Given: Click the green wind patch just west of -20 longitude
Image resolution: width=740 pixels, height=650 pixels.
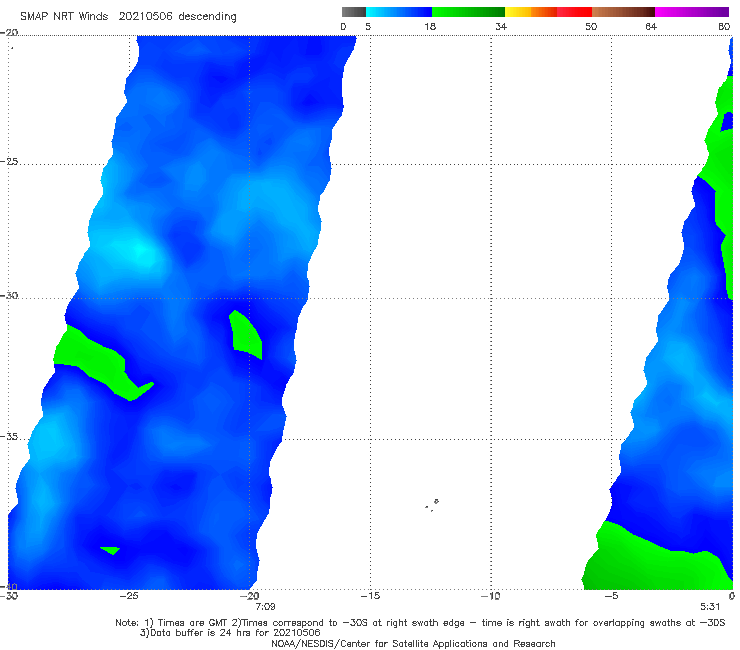Looking at the screenshot, I should [245, 336].
